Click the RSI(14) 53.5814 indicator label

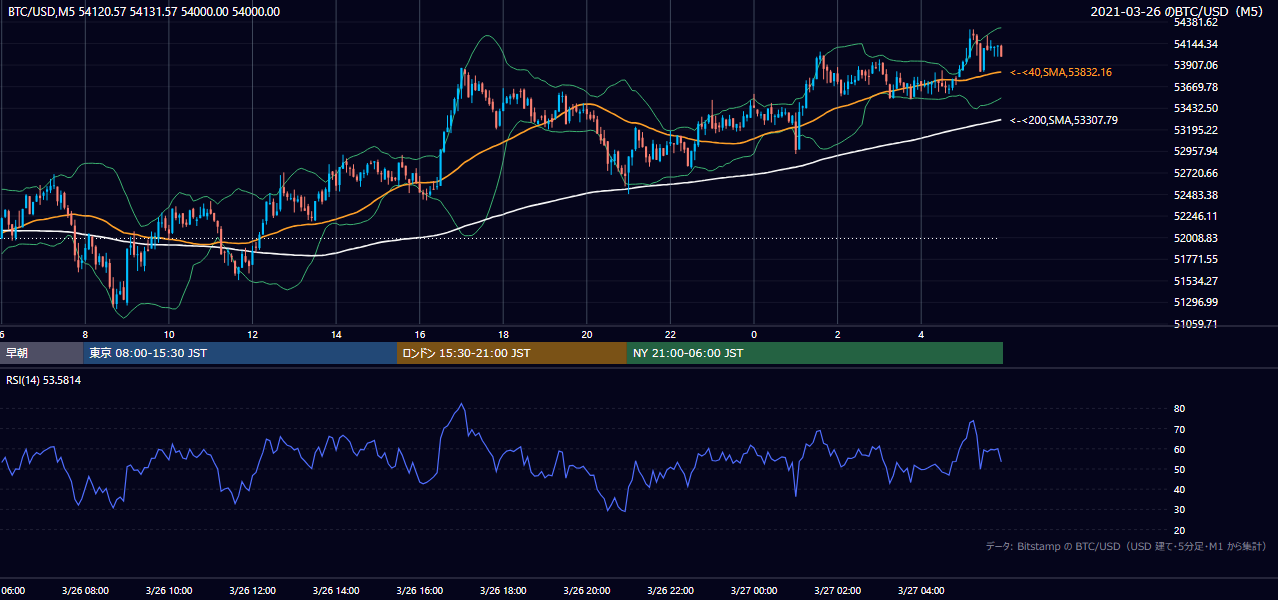[x=44, y=380]
